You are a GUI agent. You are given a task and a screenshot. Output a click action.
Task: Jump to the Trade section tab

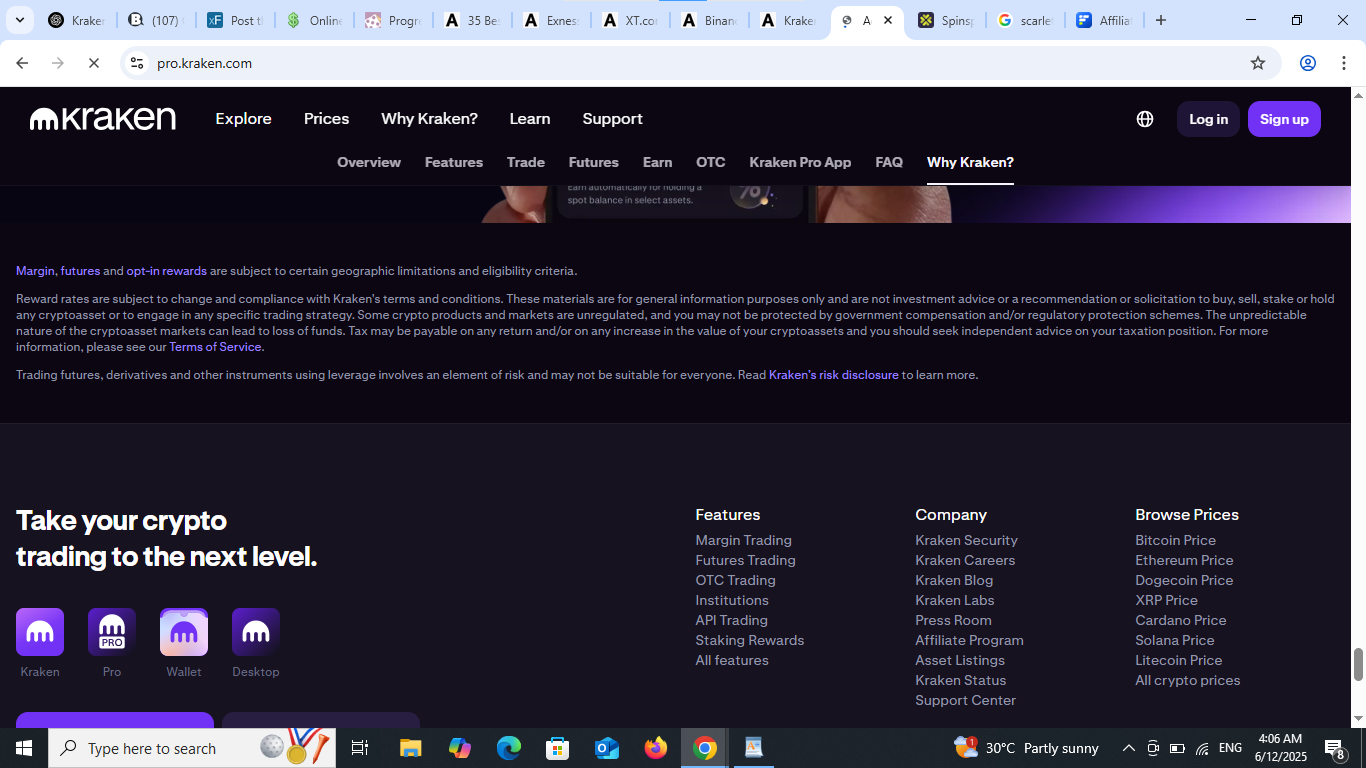526,162
